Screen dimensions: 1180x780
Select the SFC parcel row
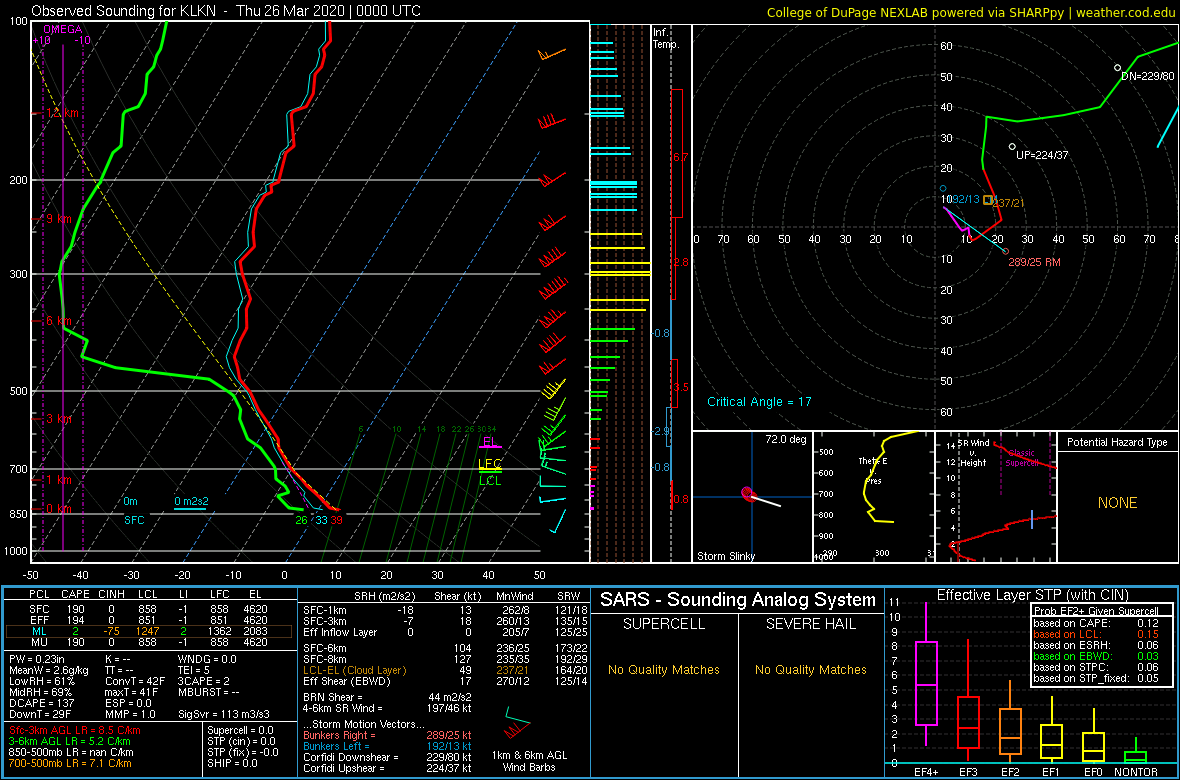click(x=151, y=608)
